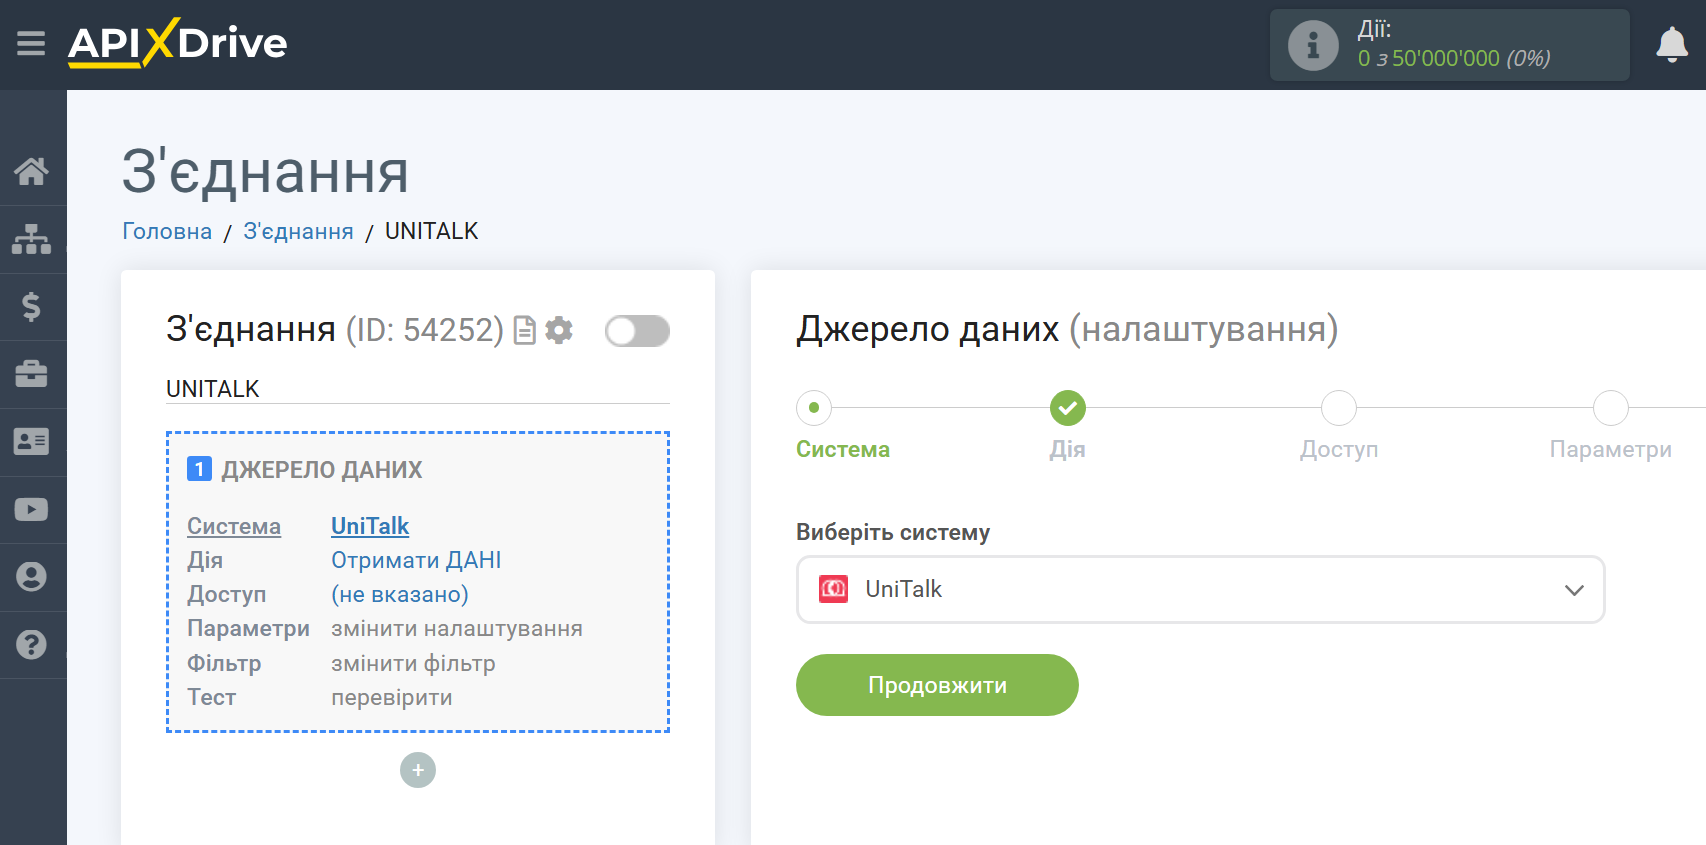This screenshot has height=845, width=1706.
Task: Open the connections sitemap sidebar icon
Action: [31, 239]
